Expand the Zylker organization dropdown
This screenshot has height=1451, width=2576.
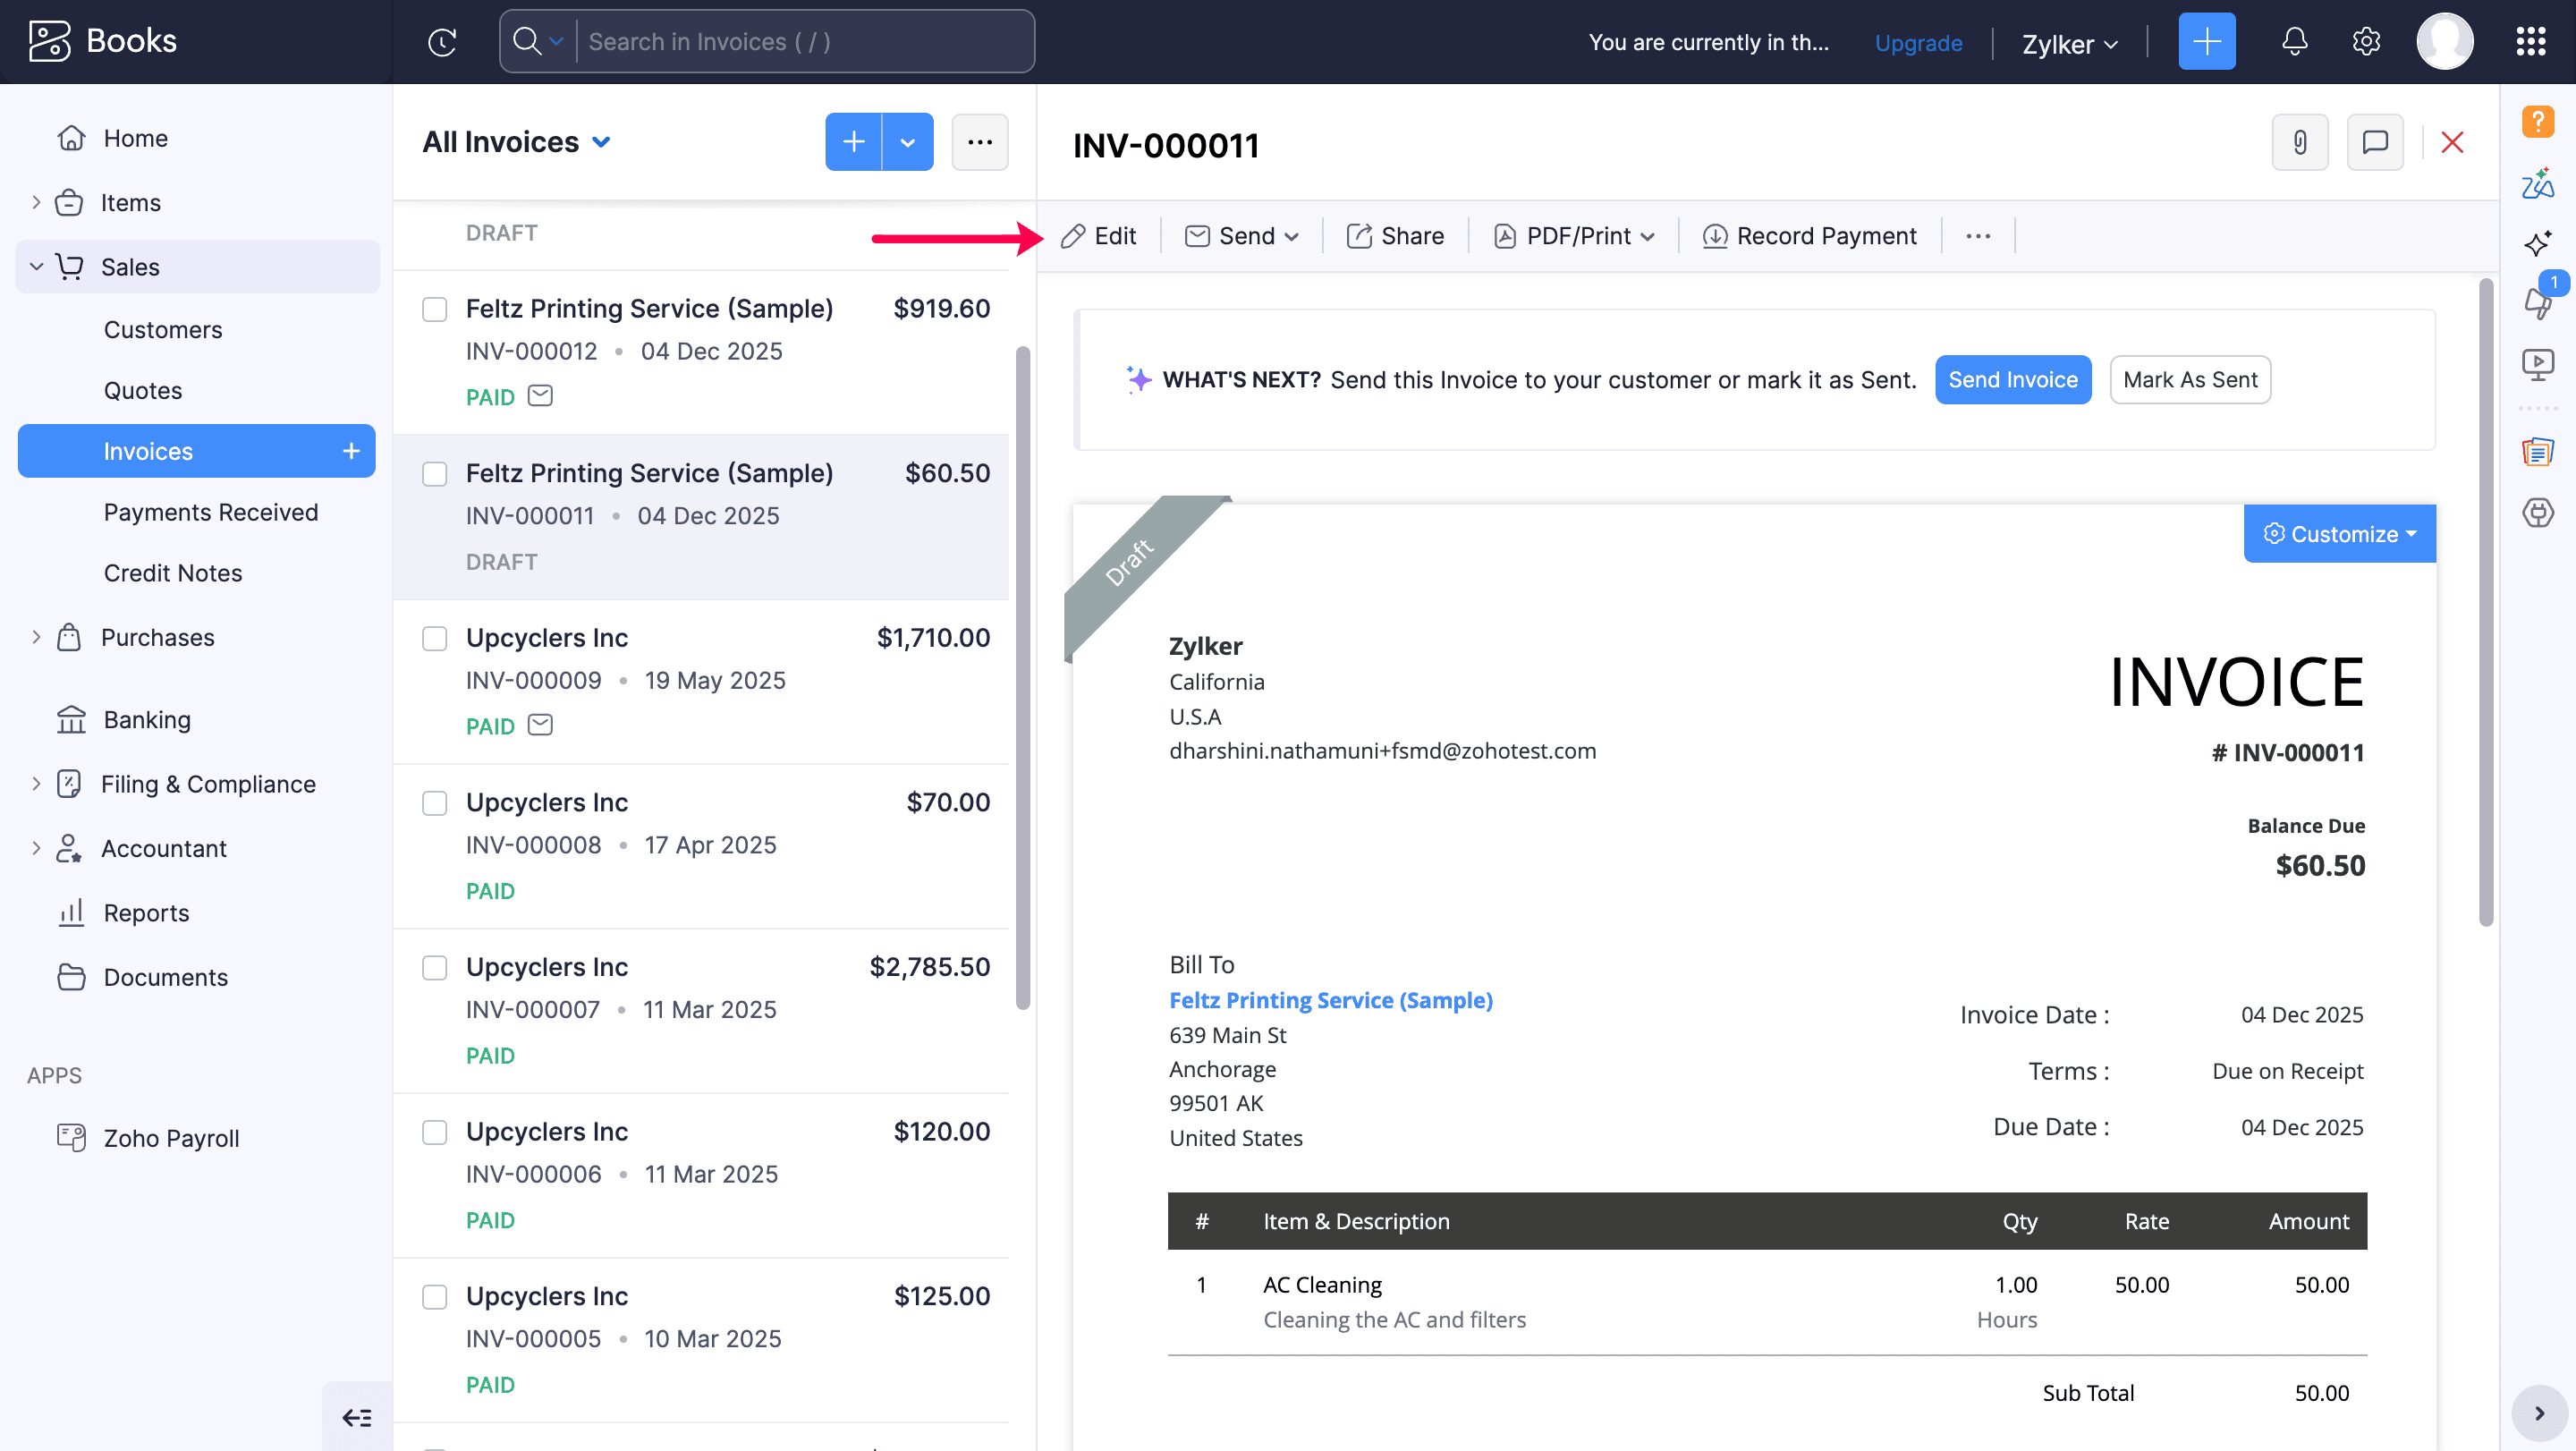(x=2069, y=44)
